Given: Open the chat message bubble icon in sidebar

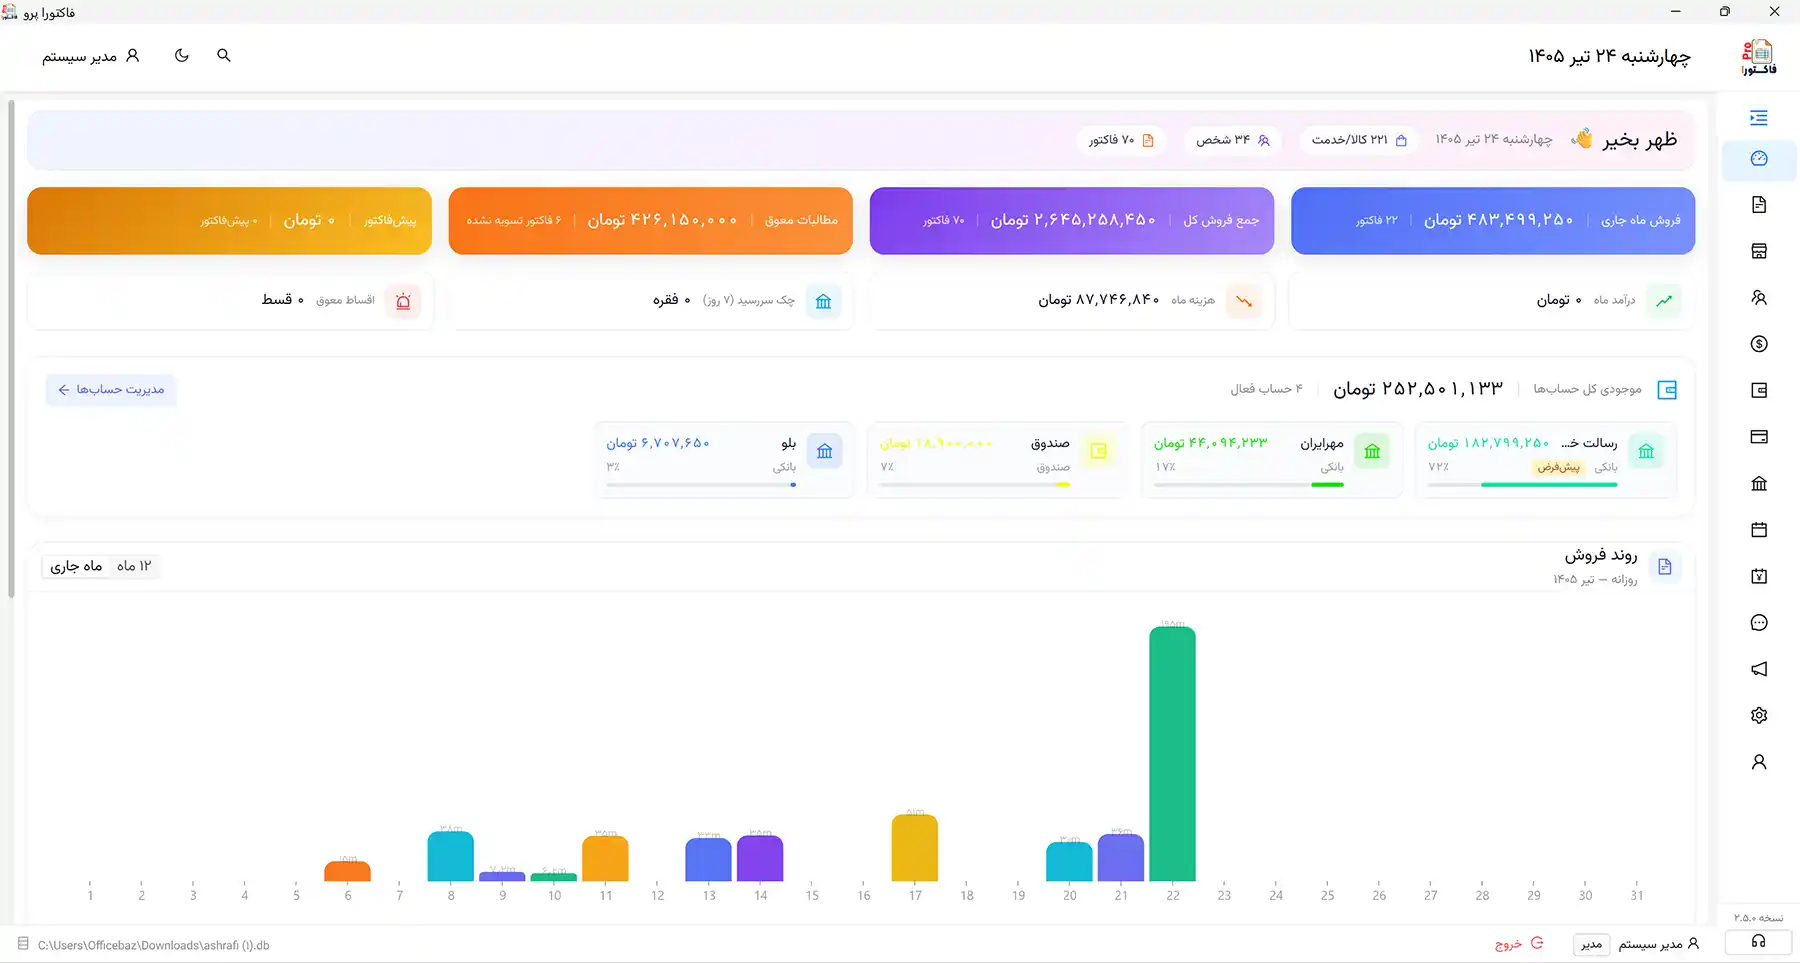Looking at the screenshot, I should point(1759,623).
